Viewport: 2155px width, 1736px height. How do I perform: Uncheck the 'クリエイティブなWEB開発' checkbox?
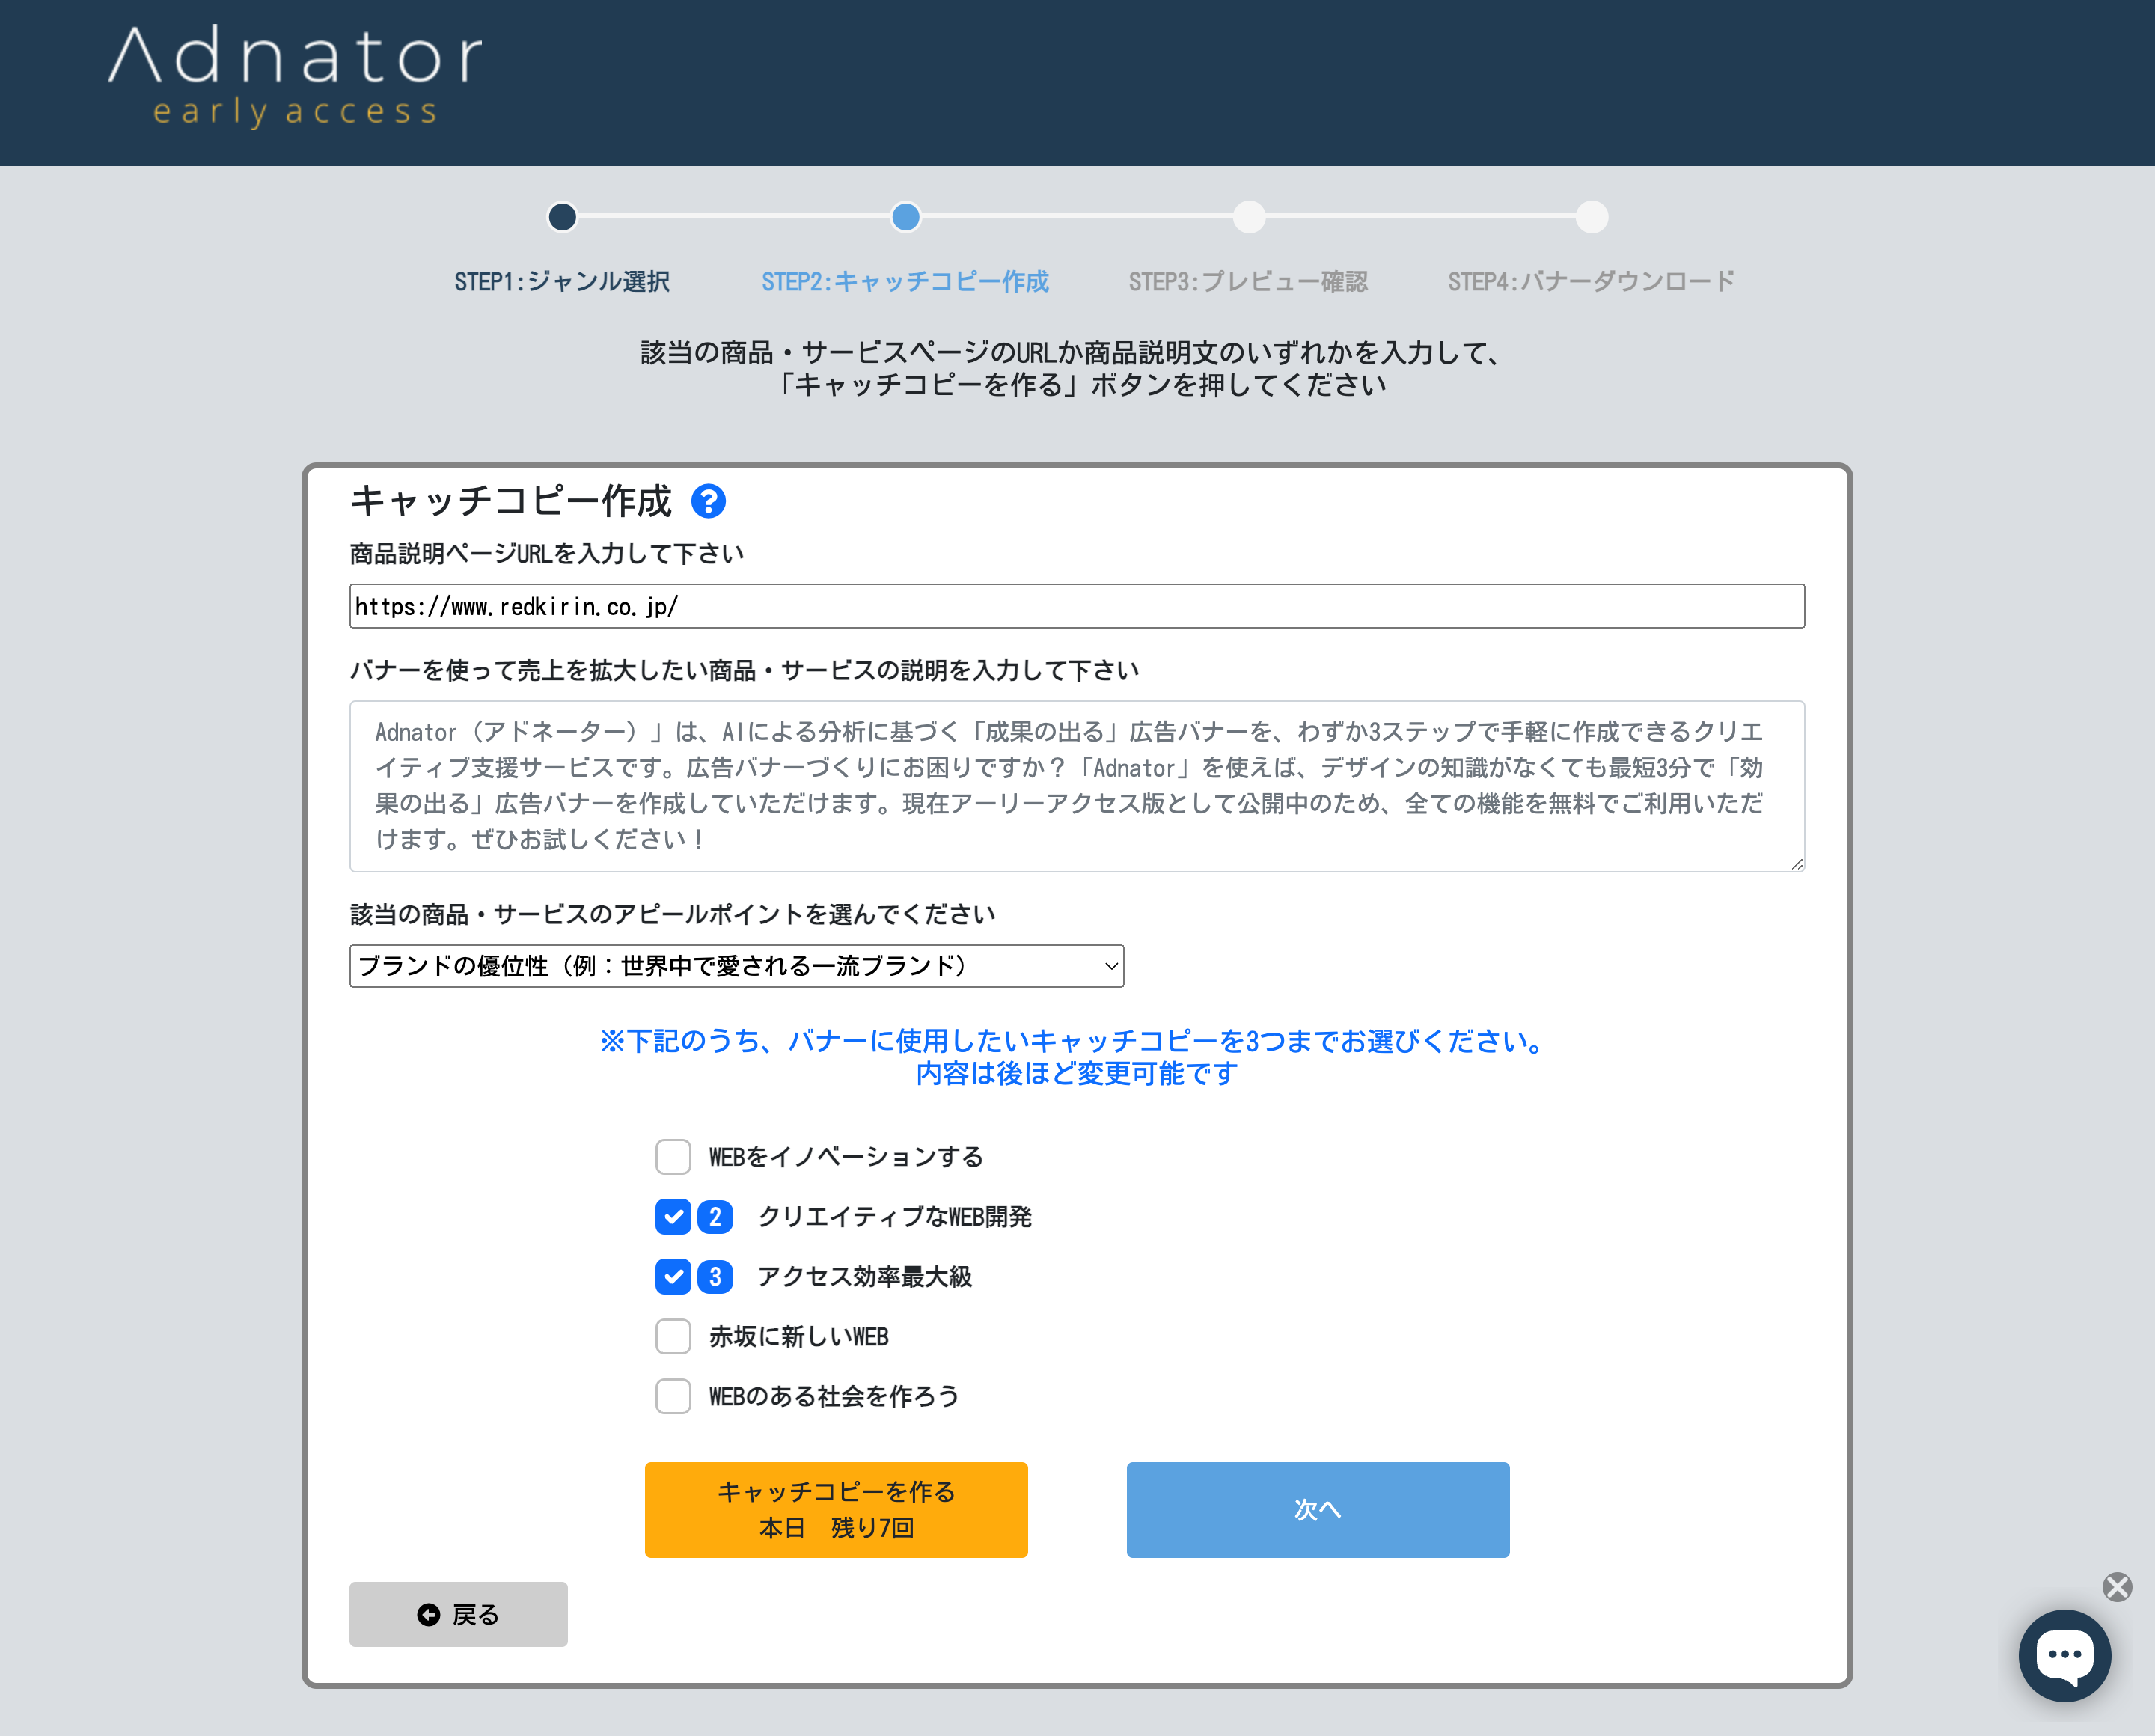673,1217
